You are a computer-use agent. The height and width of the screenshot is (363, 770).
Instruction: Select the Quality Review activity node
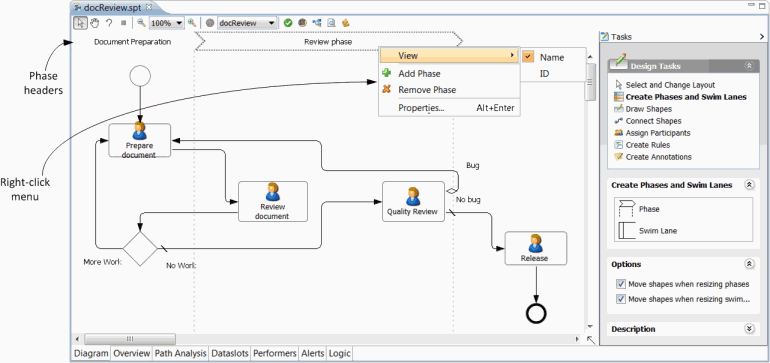pos(413,201)
